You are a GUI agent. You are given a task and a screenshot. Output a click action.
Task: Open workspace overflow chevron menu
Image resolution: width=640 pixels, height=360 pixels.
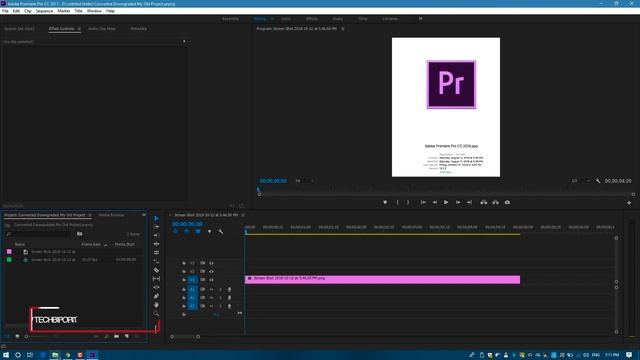pyautogui.click(x=420, y=18)
